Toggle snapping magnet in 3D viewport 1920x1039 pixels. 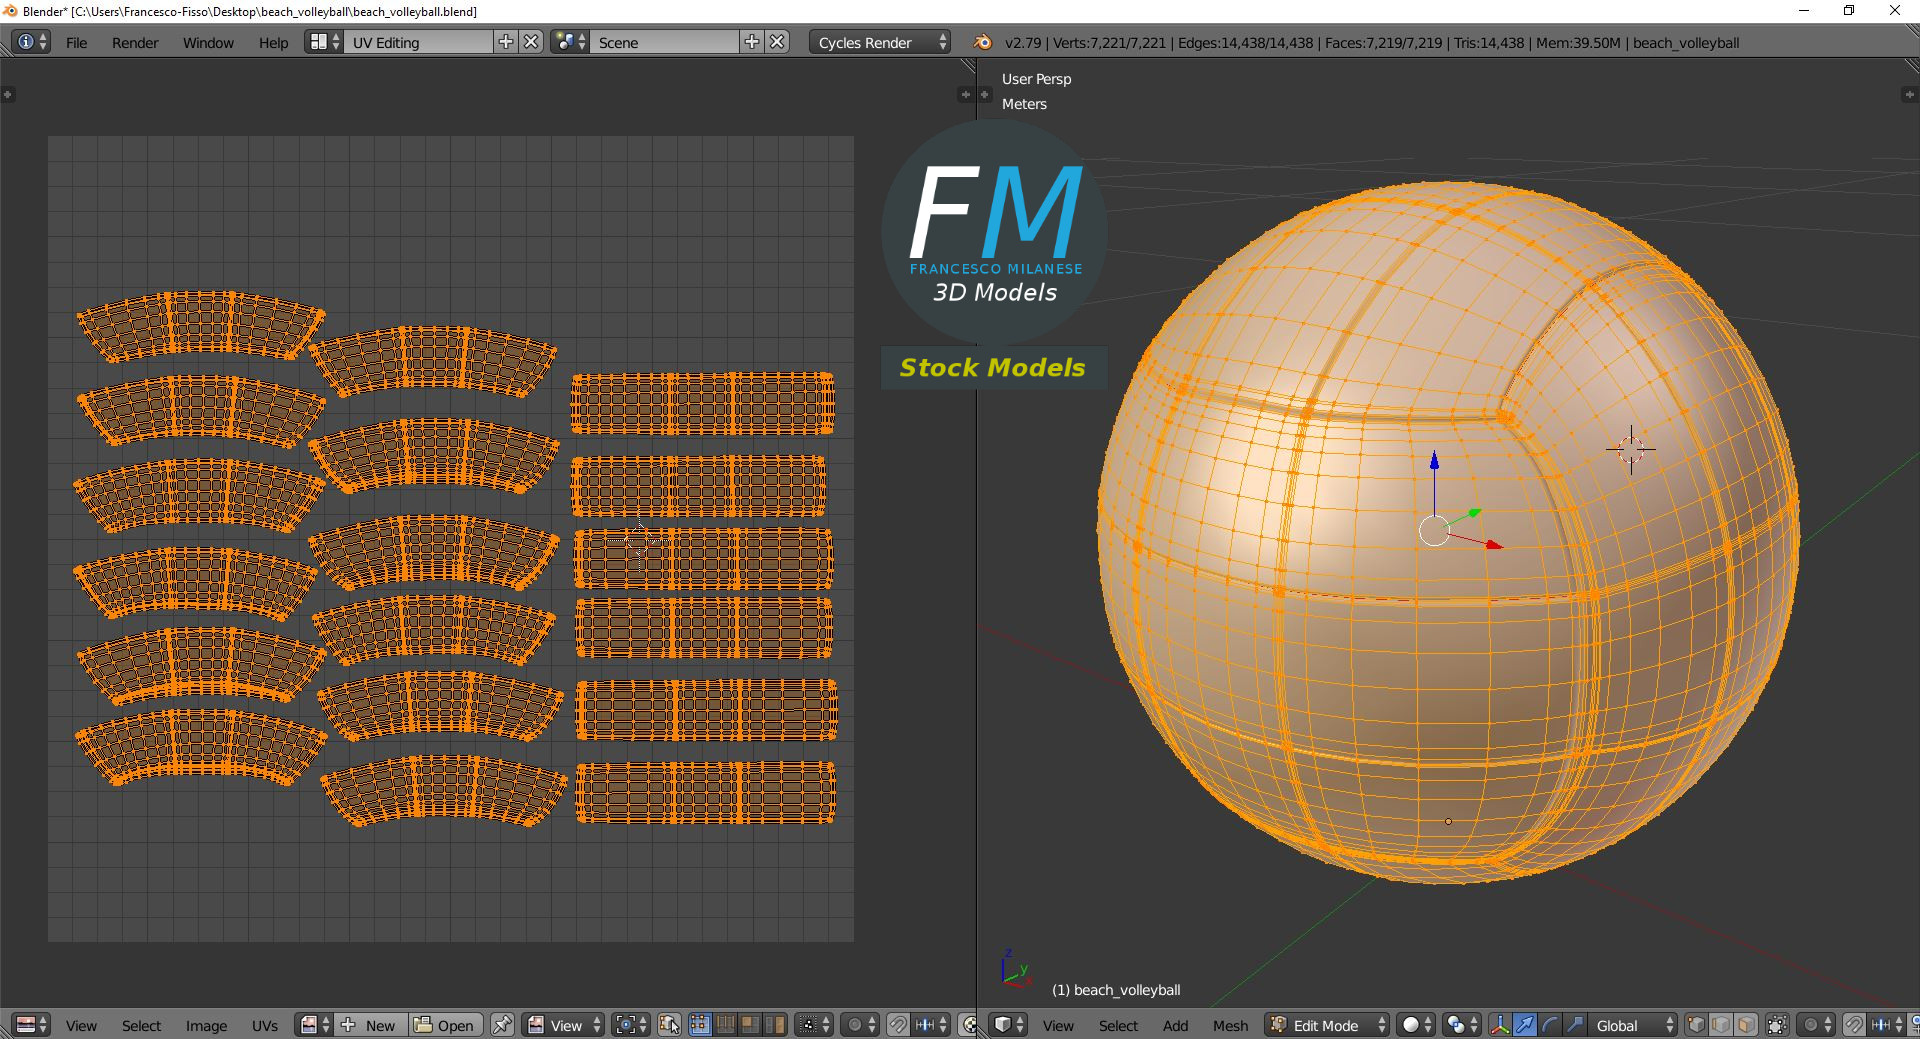pos(1854,1025)
